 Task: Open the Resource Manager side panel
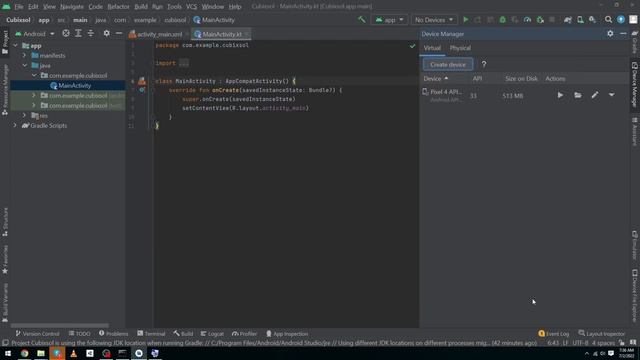click(5, 90)
